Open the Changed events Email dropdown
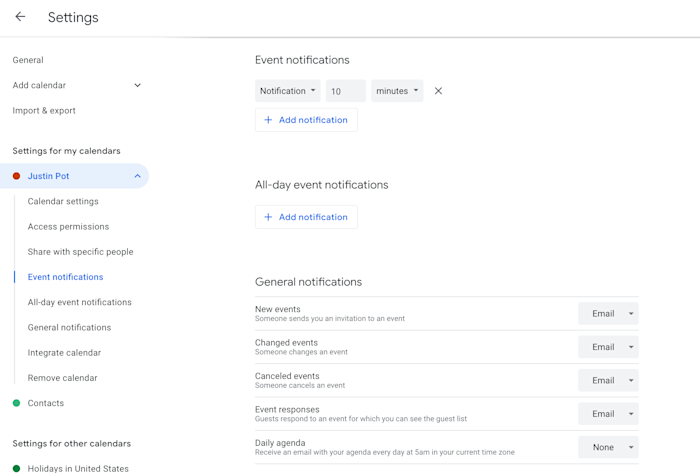The height and width of the screenshot is (473, 700). pos(608,347)
